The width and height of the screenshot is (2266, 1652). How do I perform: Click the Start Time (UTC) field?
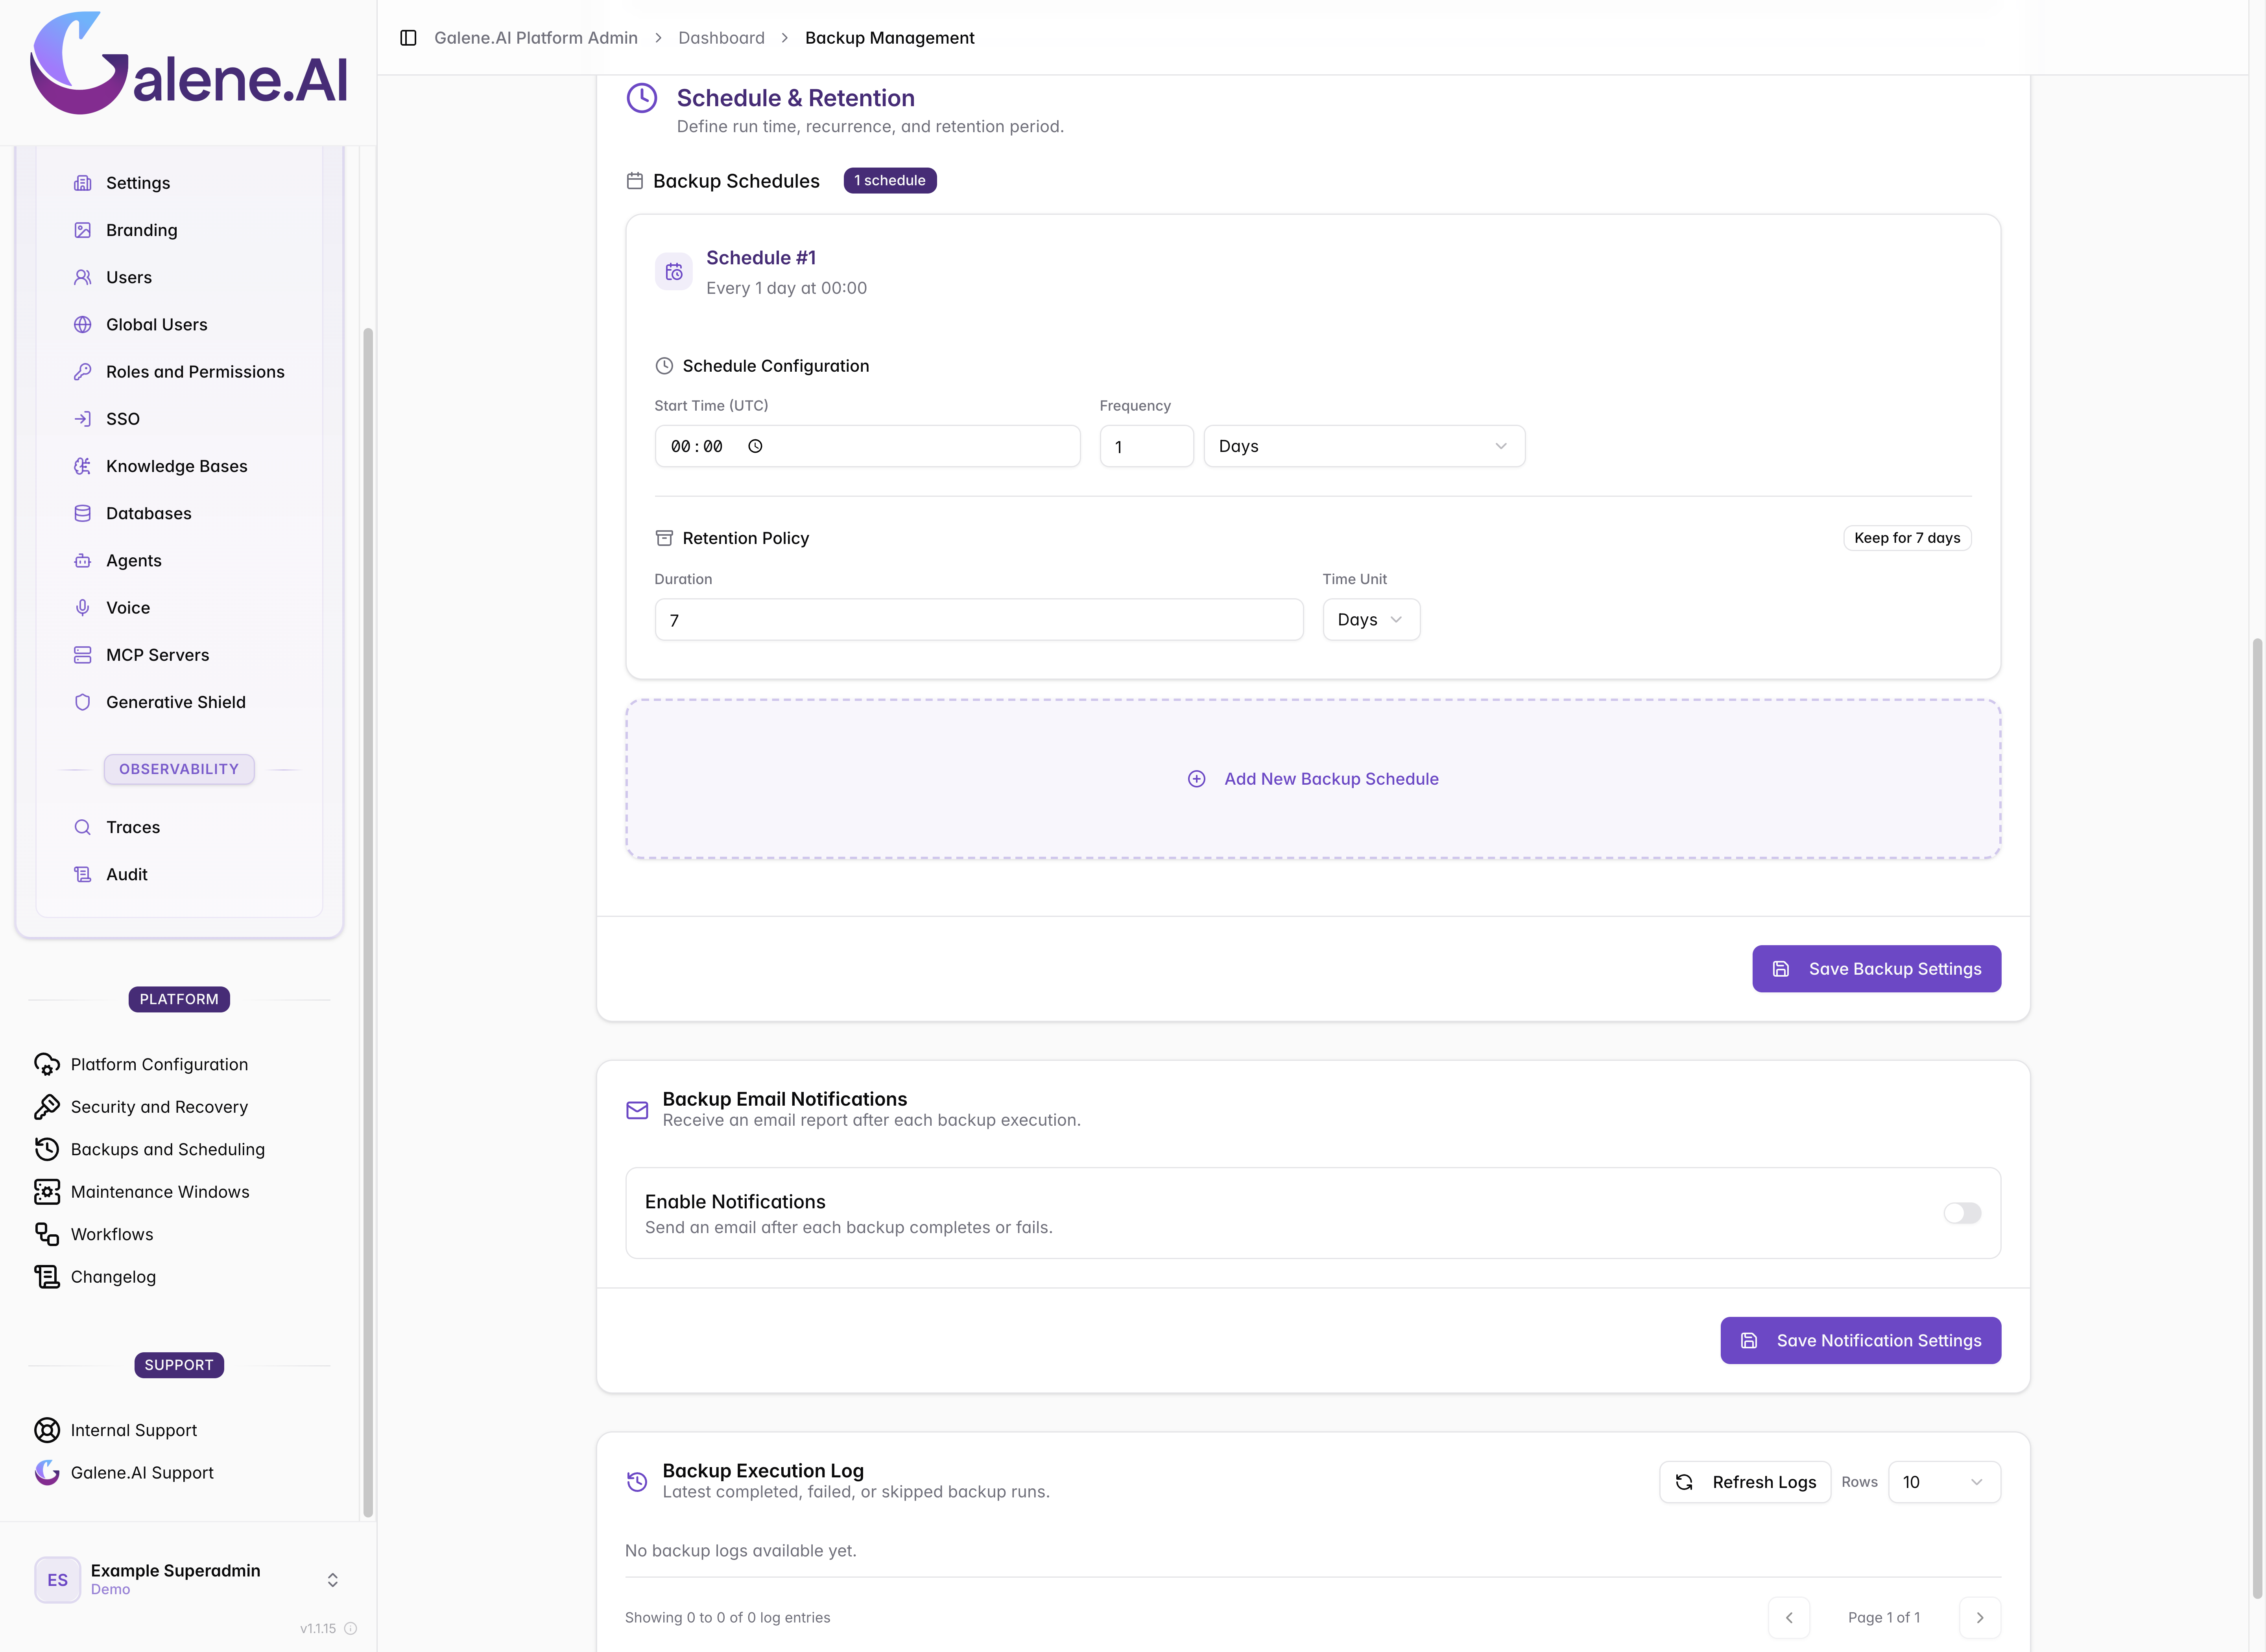coord(867,446)
